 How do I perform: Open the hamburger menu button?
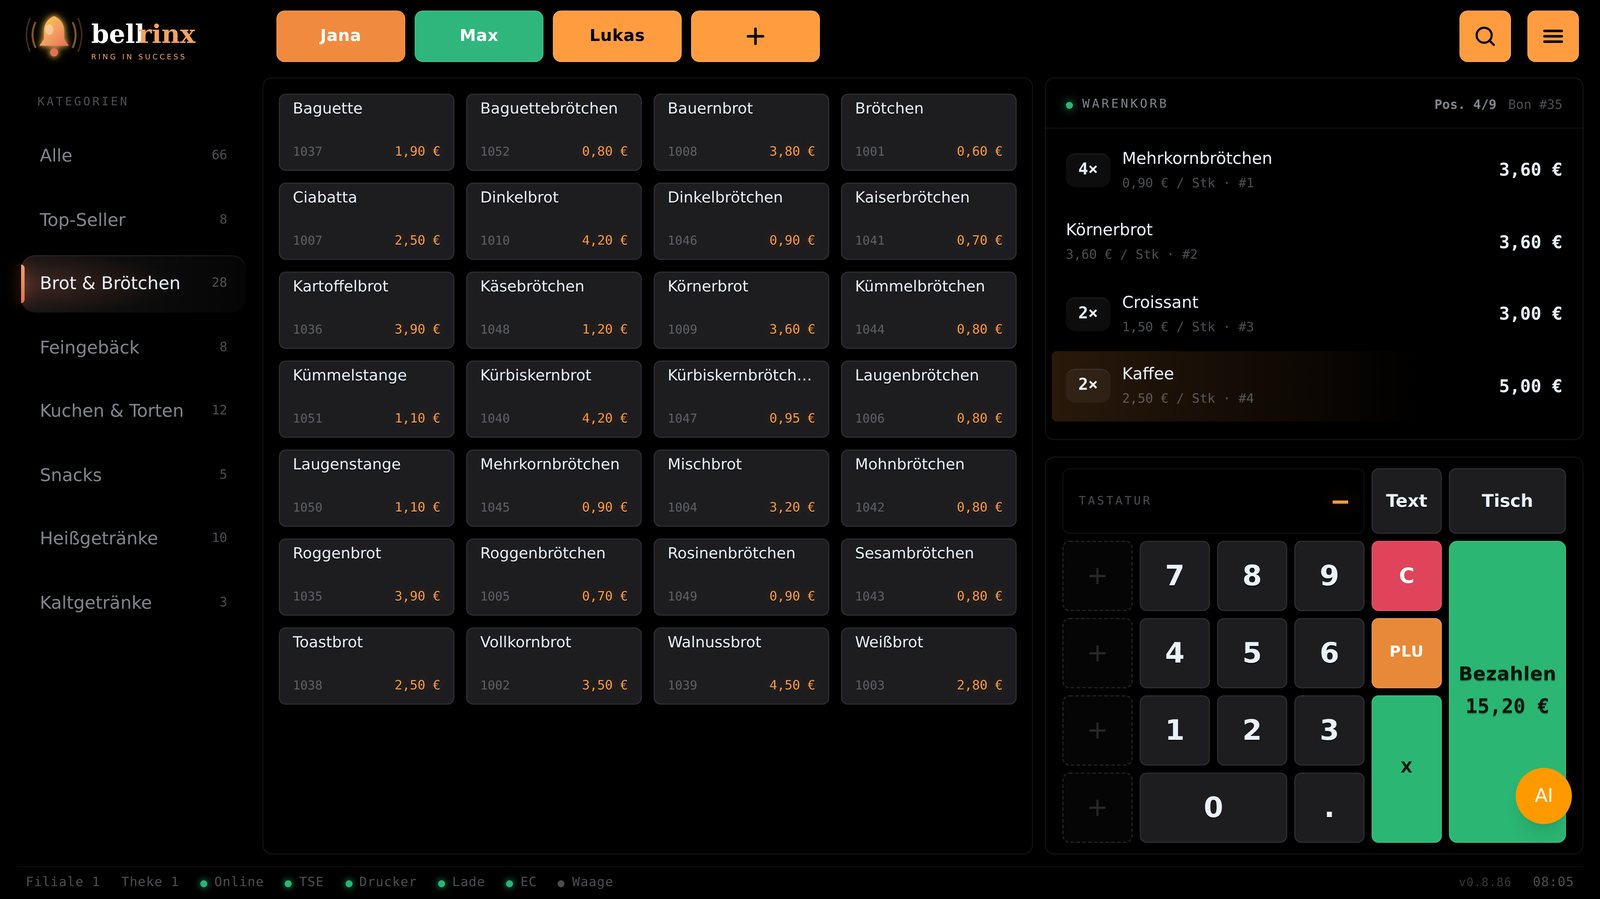[1553, 36]
